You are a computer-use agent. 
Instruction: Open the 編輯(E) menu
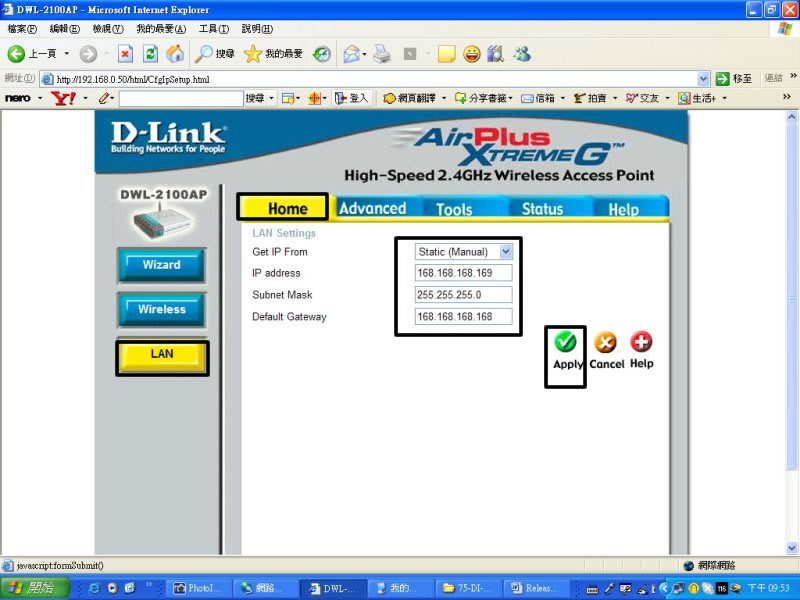tap(65, 29)
